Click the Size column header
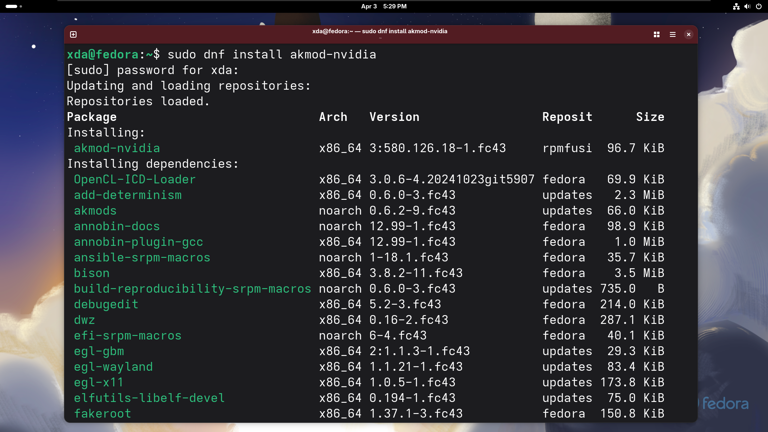Viewport: 768px width, 432px height. tap(650, 117)
